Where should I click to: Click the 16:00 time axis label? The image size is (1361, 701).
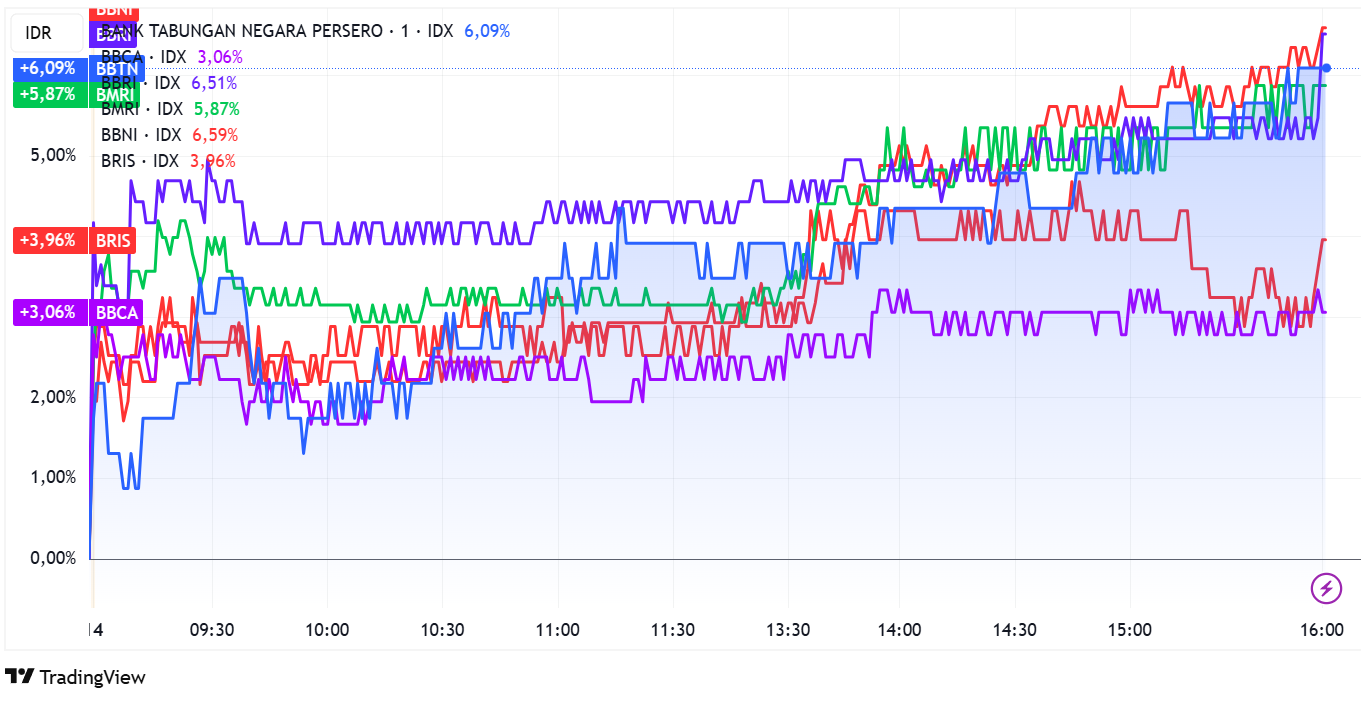pyautogui.click(x=1321, y=630)
